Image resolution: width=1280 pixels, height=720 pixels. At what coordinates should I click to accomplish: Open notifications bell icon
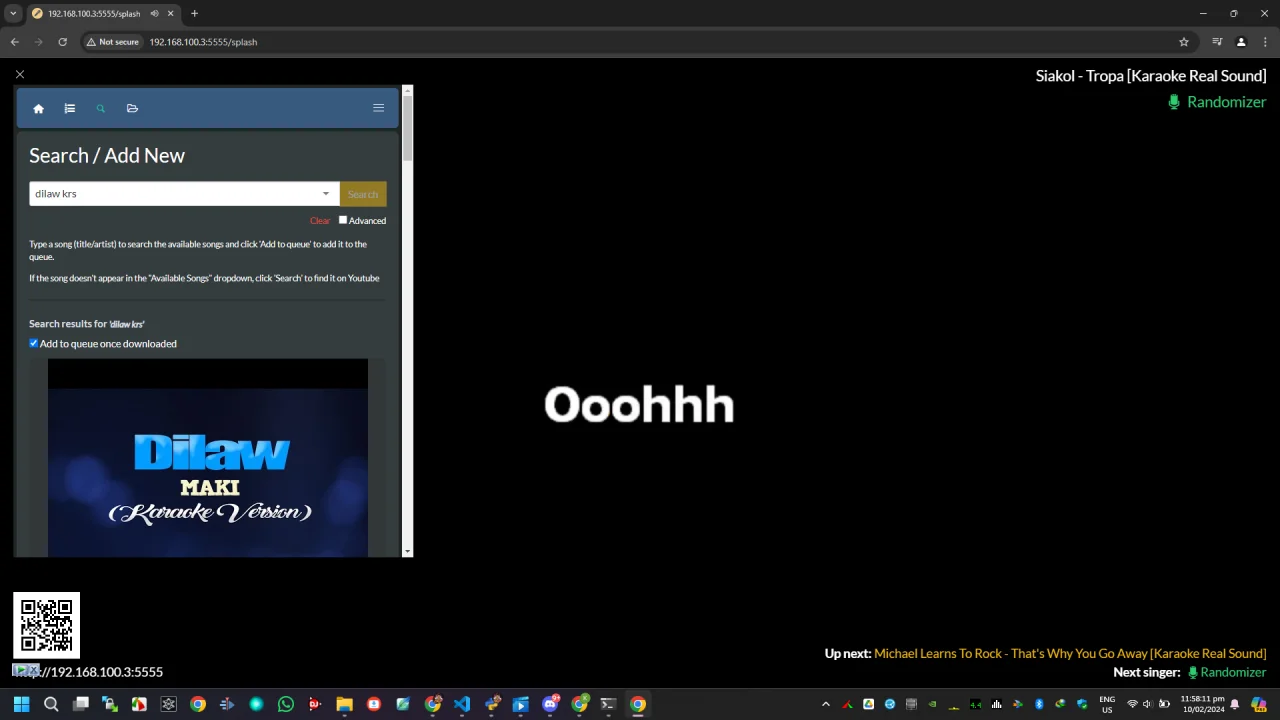point(1234,704)
